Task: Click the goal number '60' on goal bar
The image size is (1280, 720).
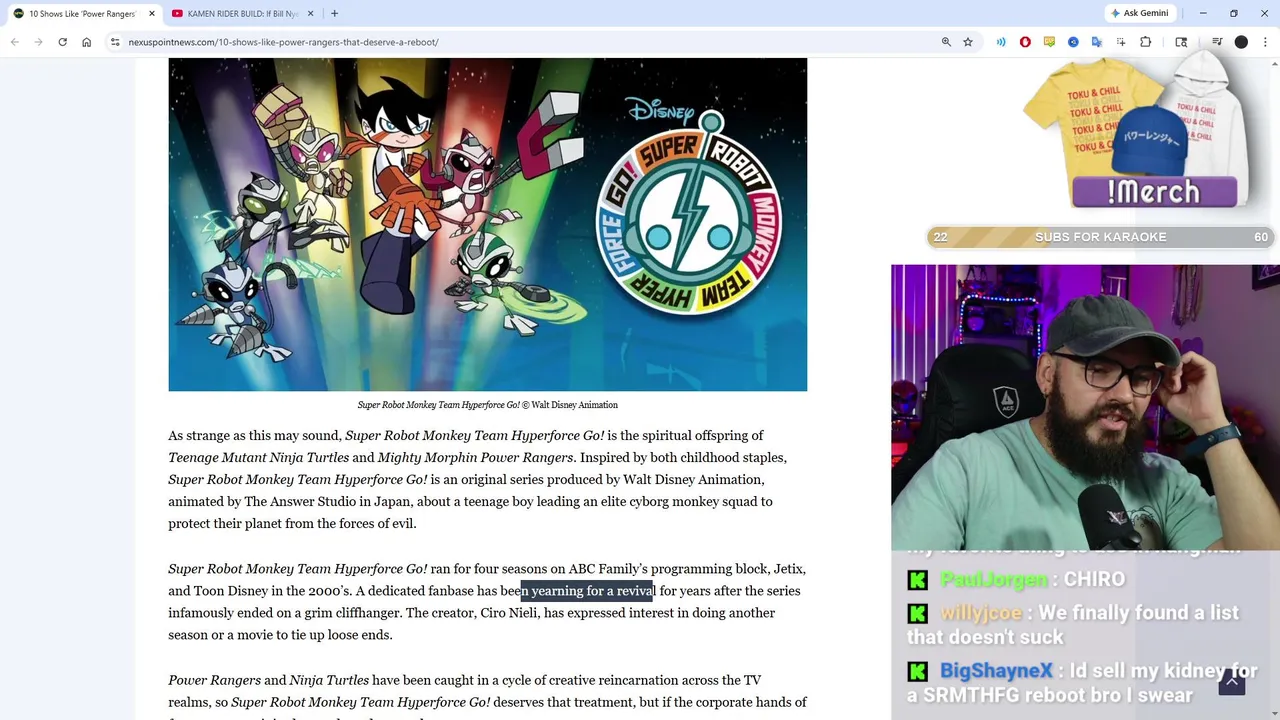Action: click(1261, 237)
